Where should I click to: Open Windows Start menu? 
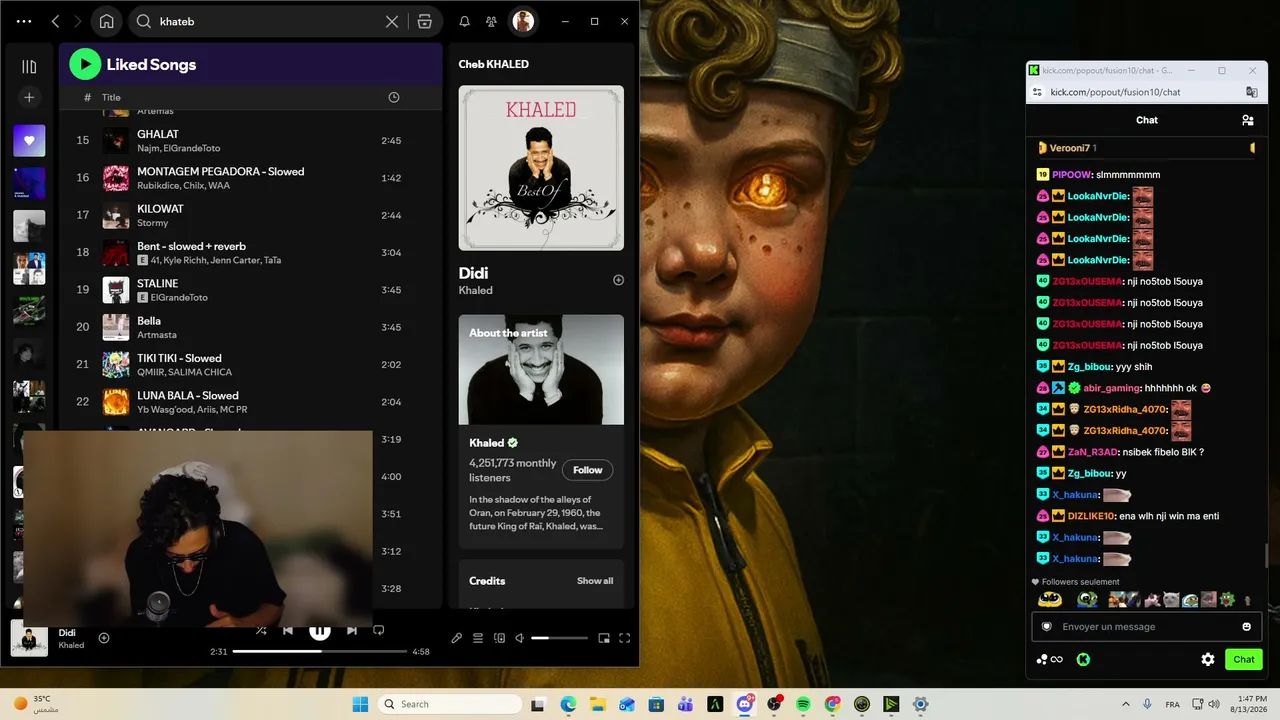[360, 704]
